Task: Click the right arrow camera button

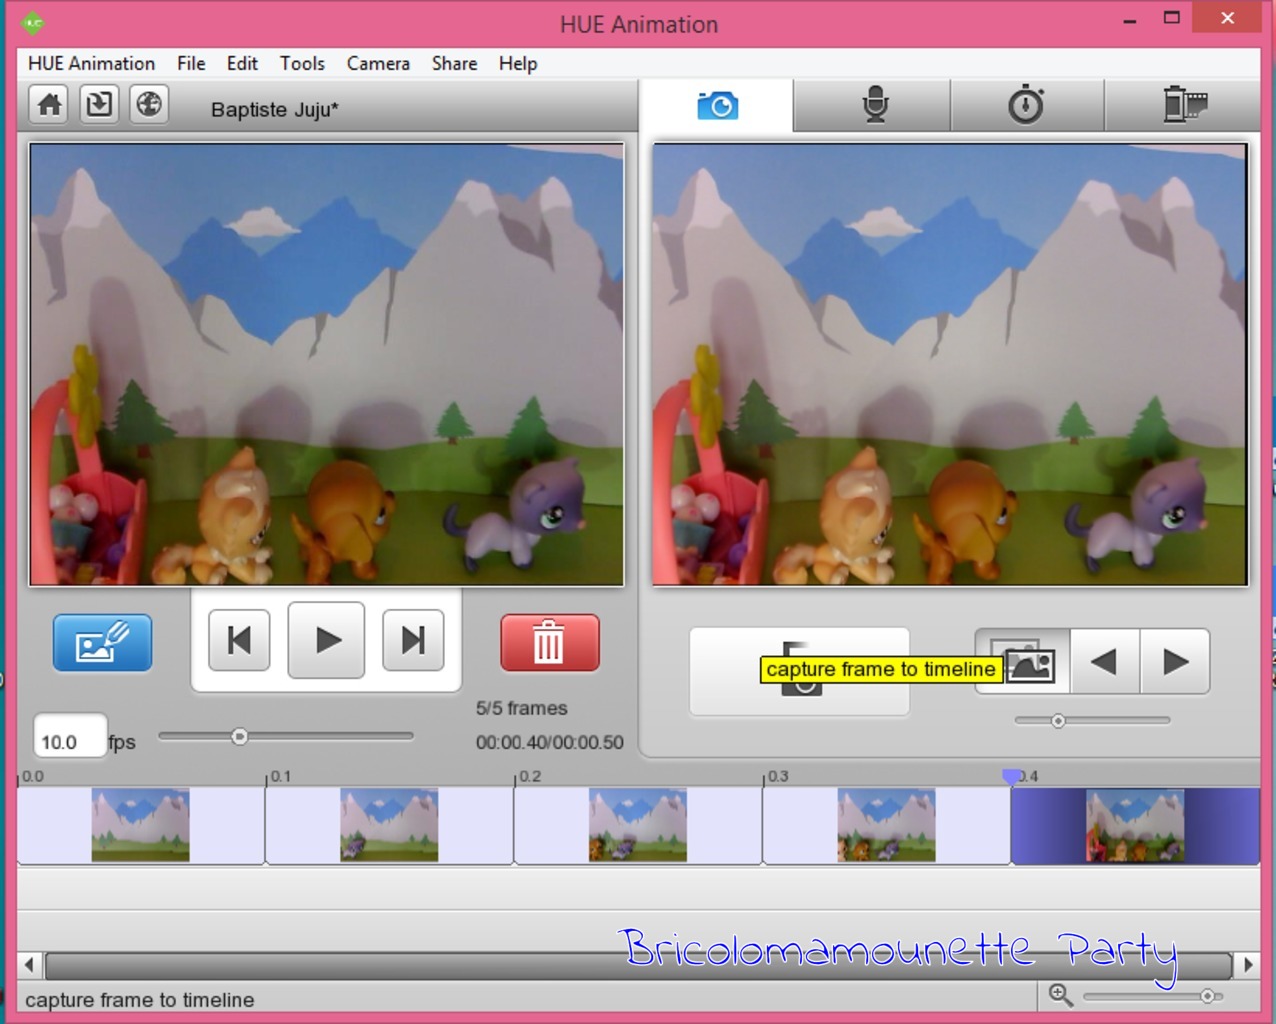Action: 1175,661
